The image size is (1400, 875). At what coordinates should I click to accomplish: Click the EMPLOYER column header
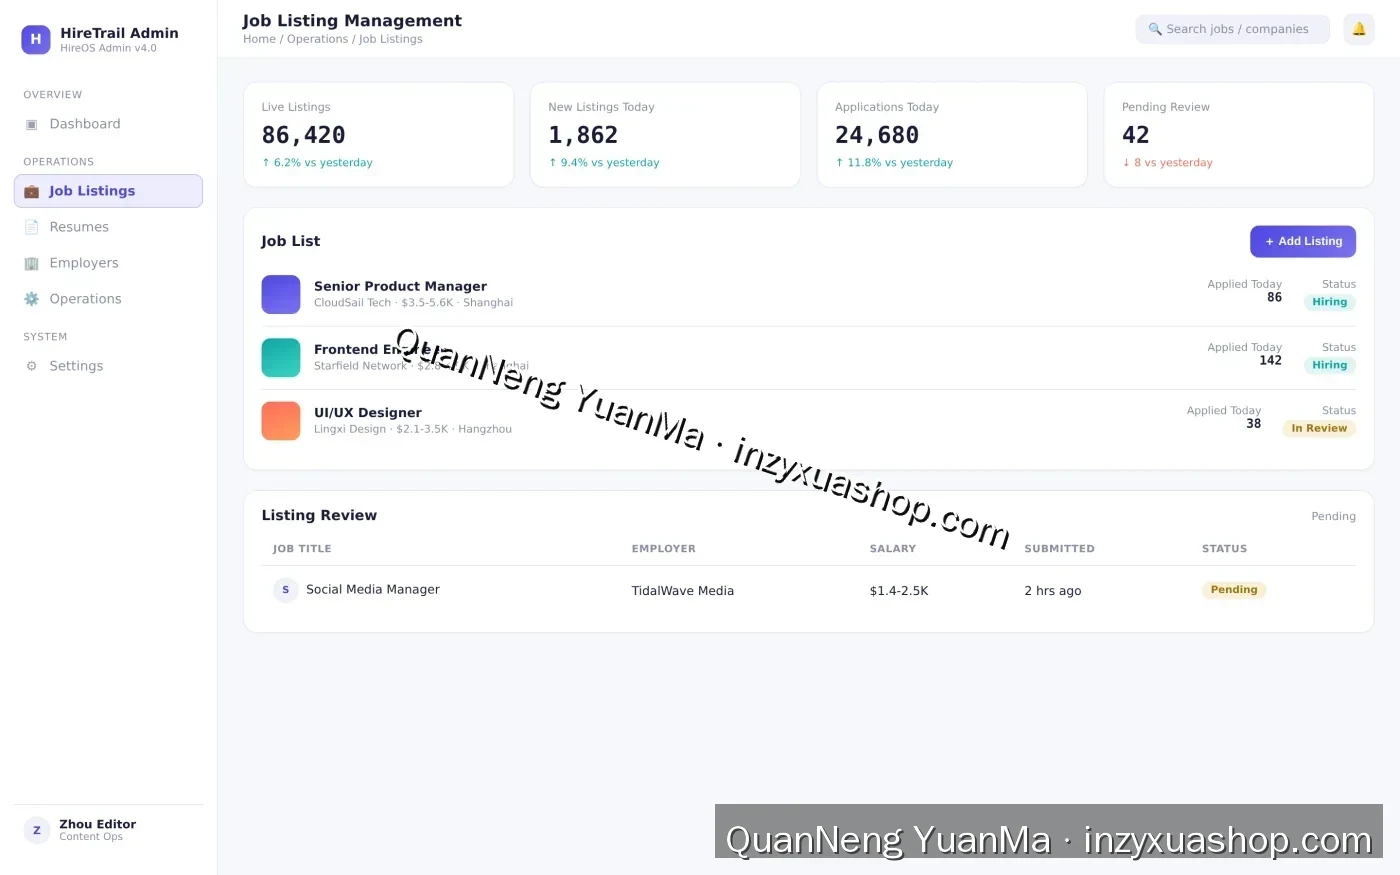pyautogui.click(x=664, y=549)
